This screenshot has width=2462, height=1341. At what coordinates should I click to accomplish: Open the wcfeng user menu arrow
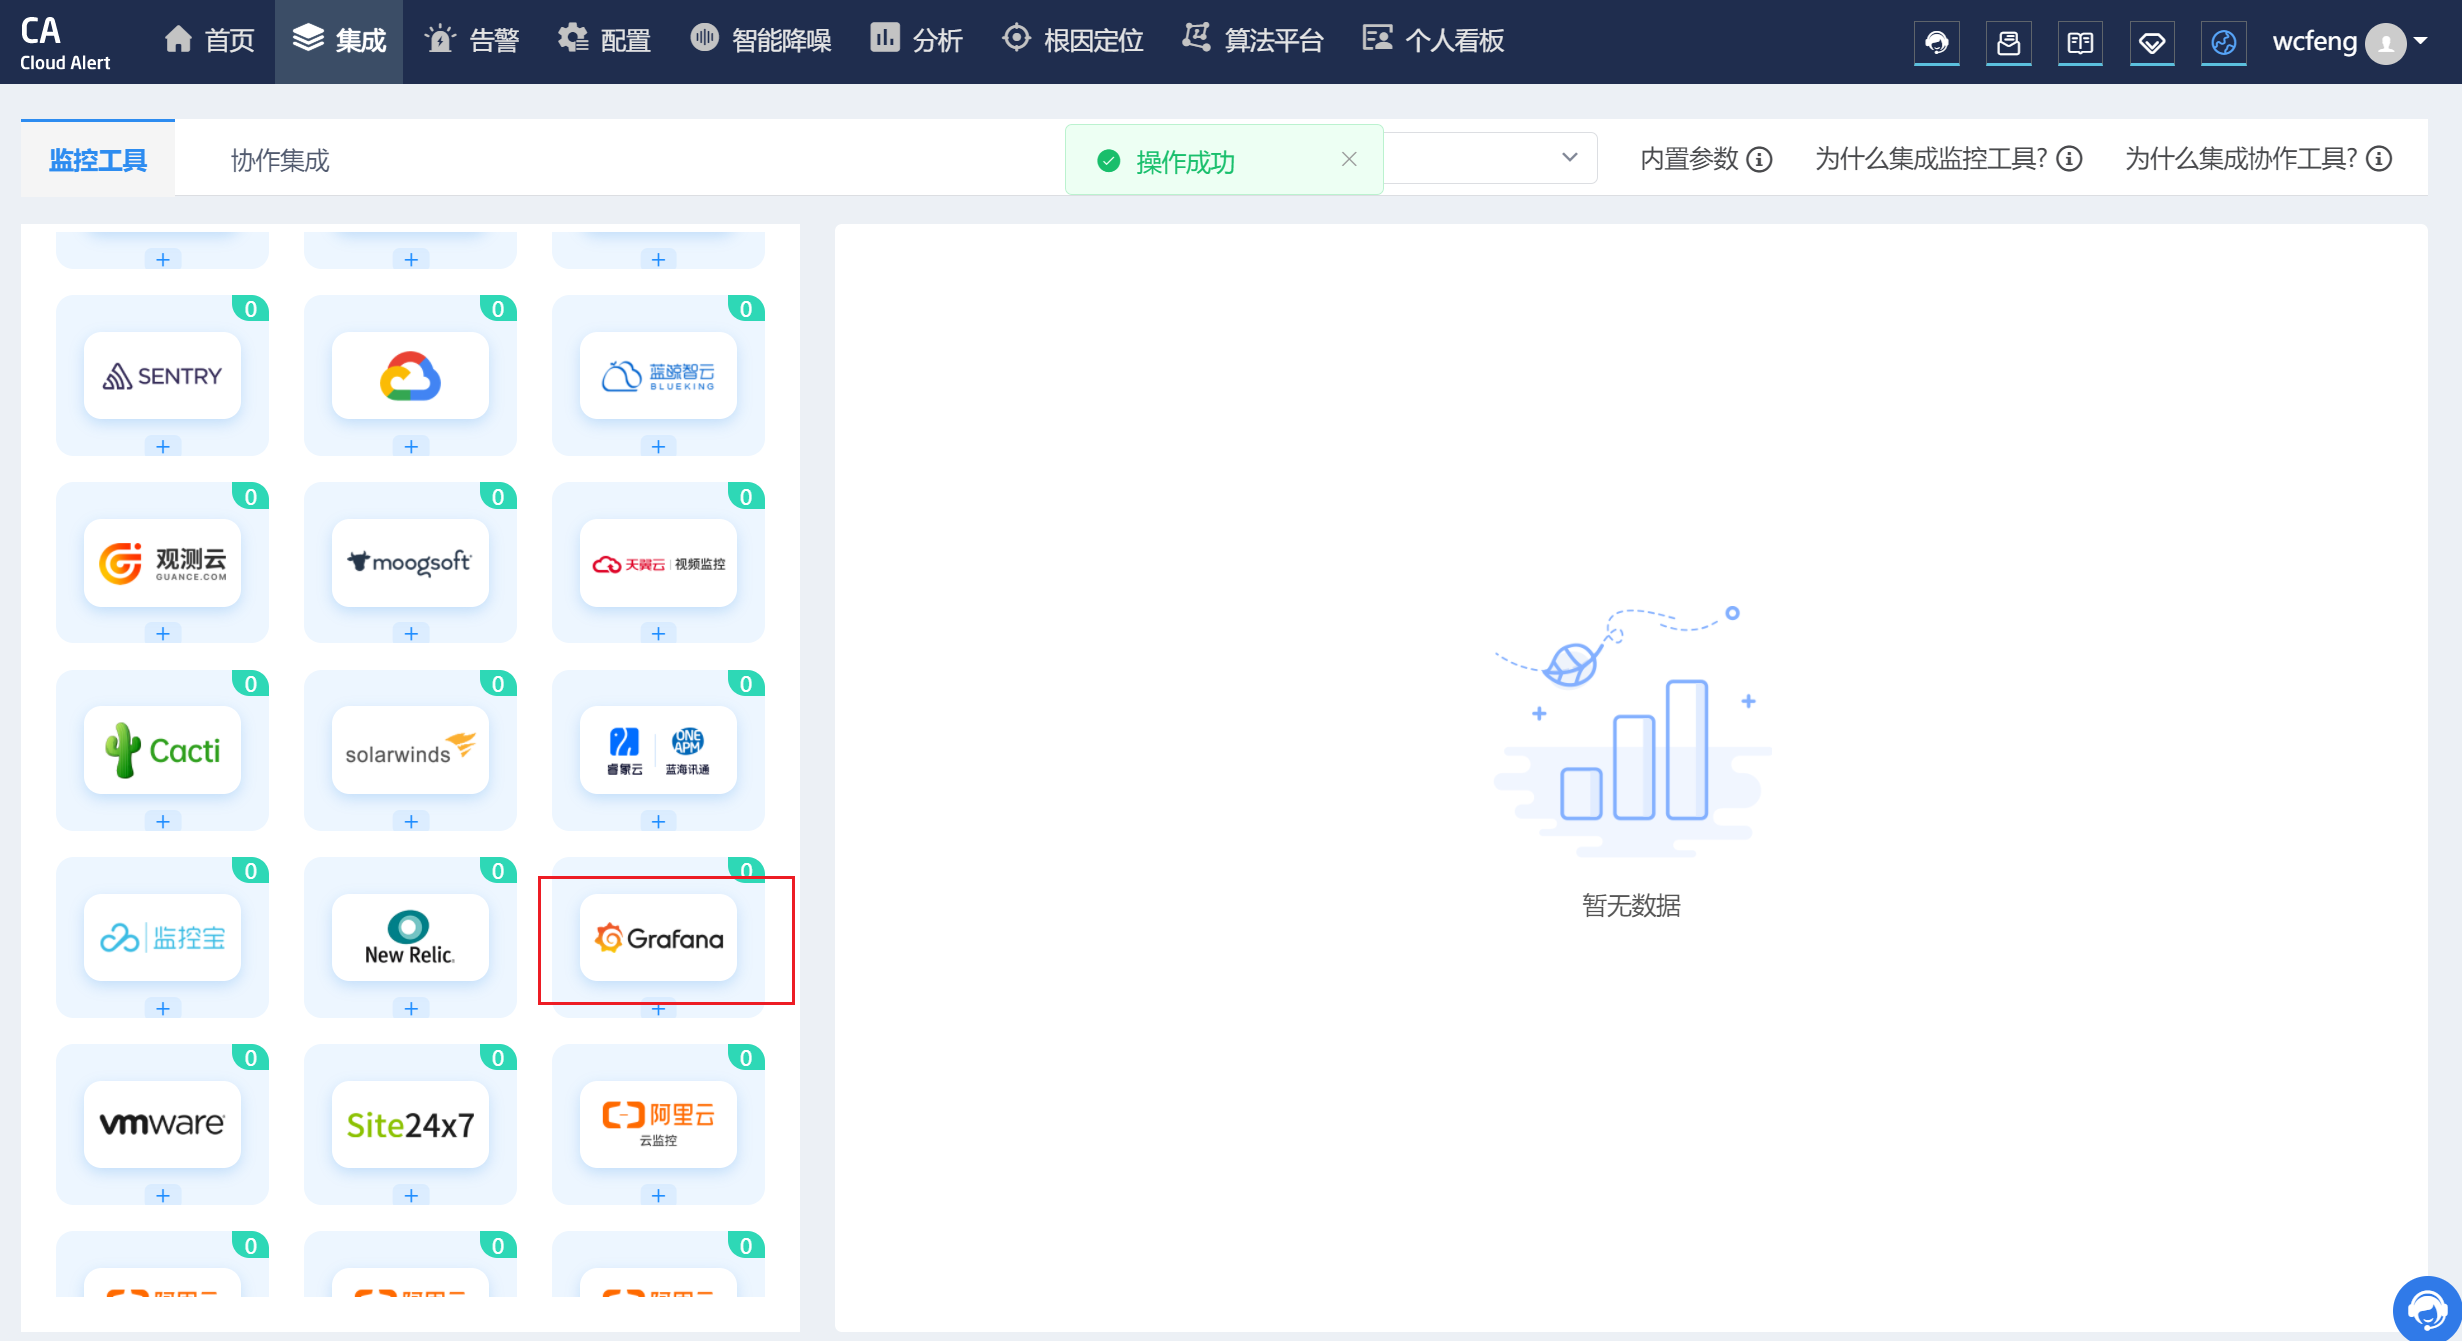coord(2420,42)
